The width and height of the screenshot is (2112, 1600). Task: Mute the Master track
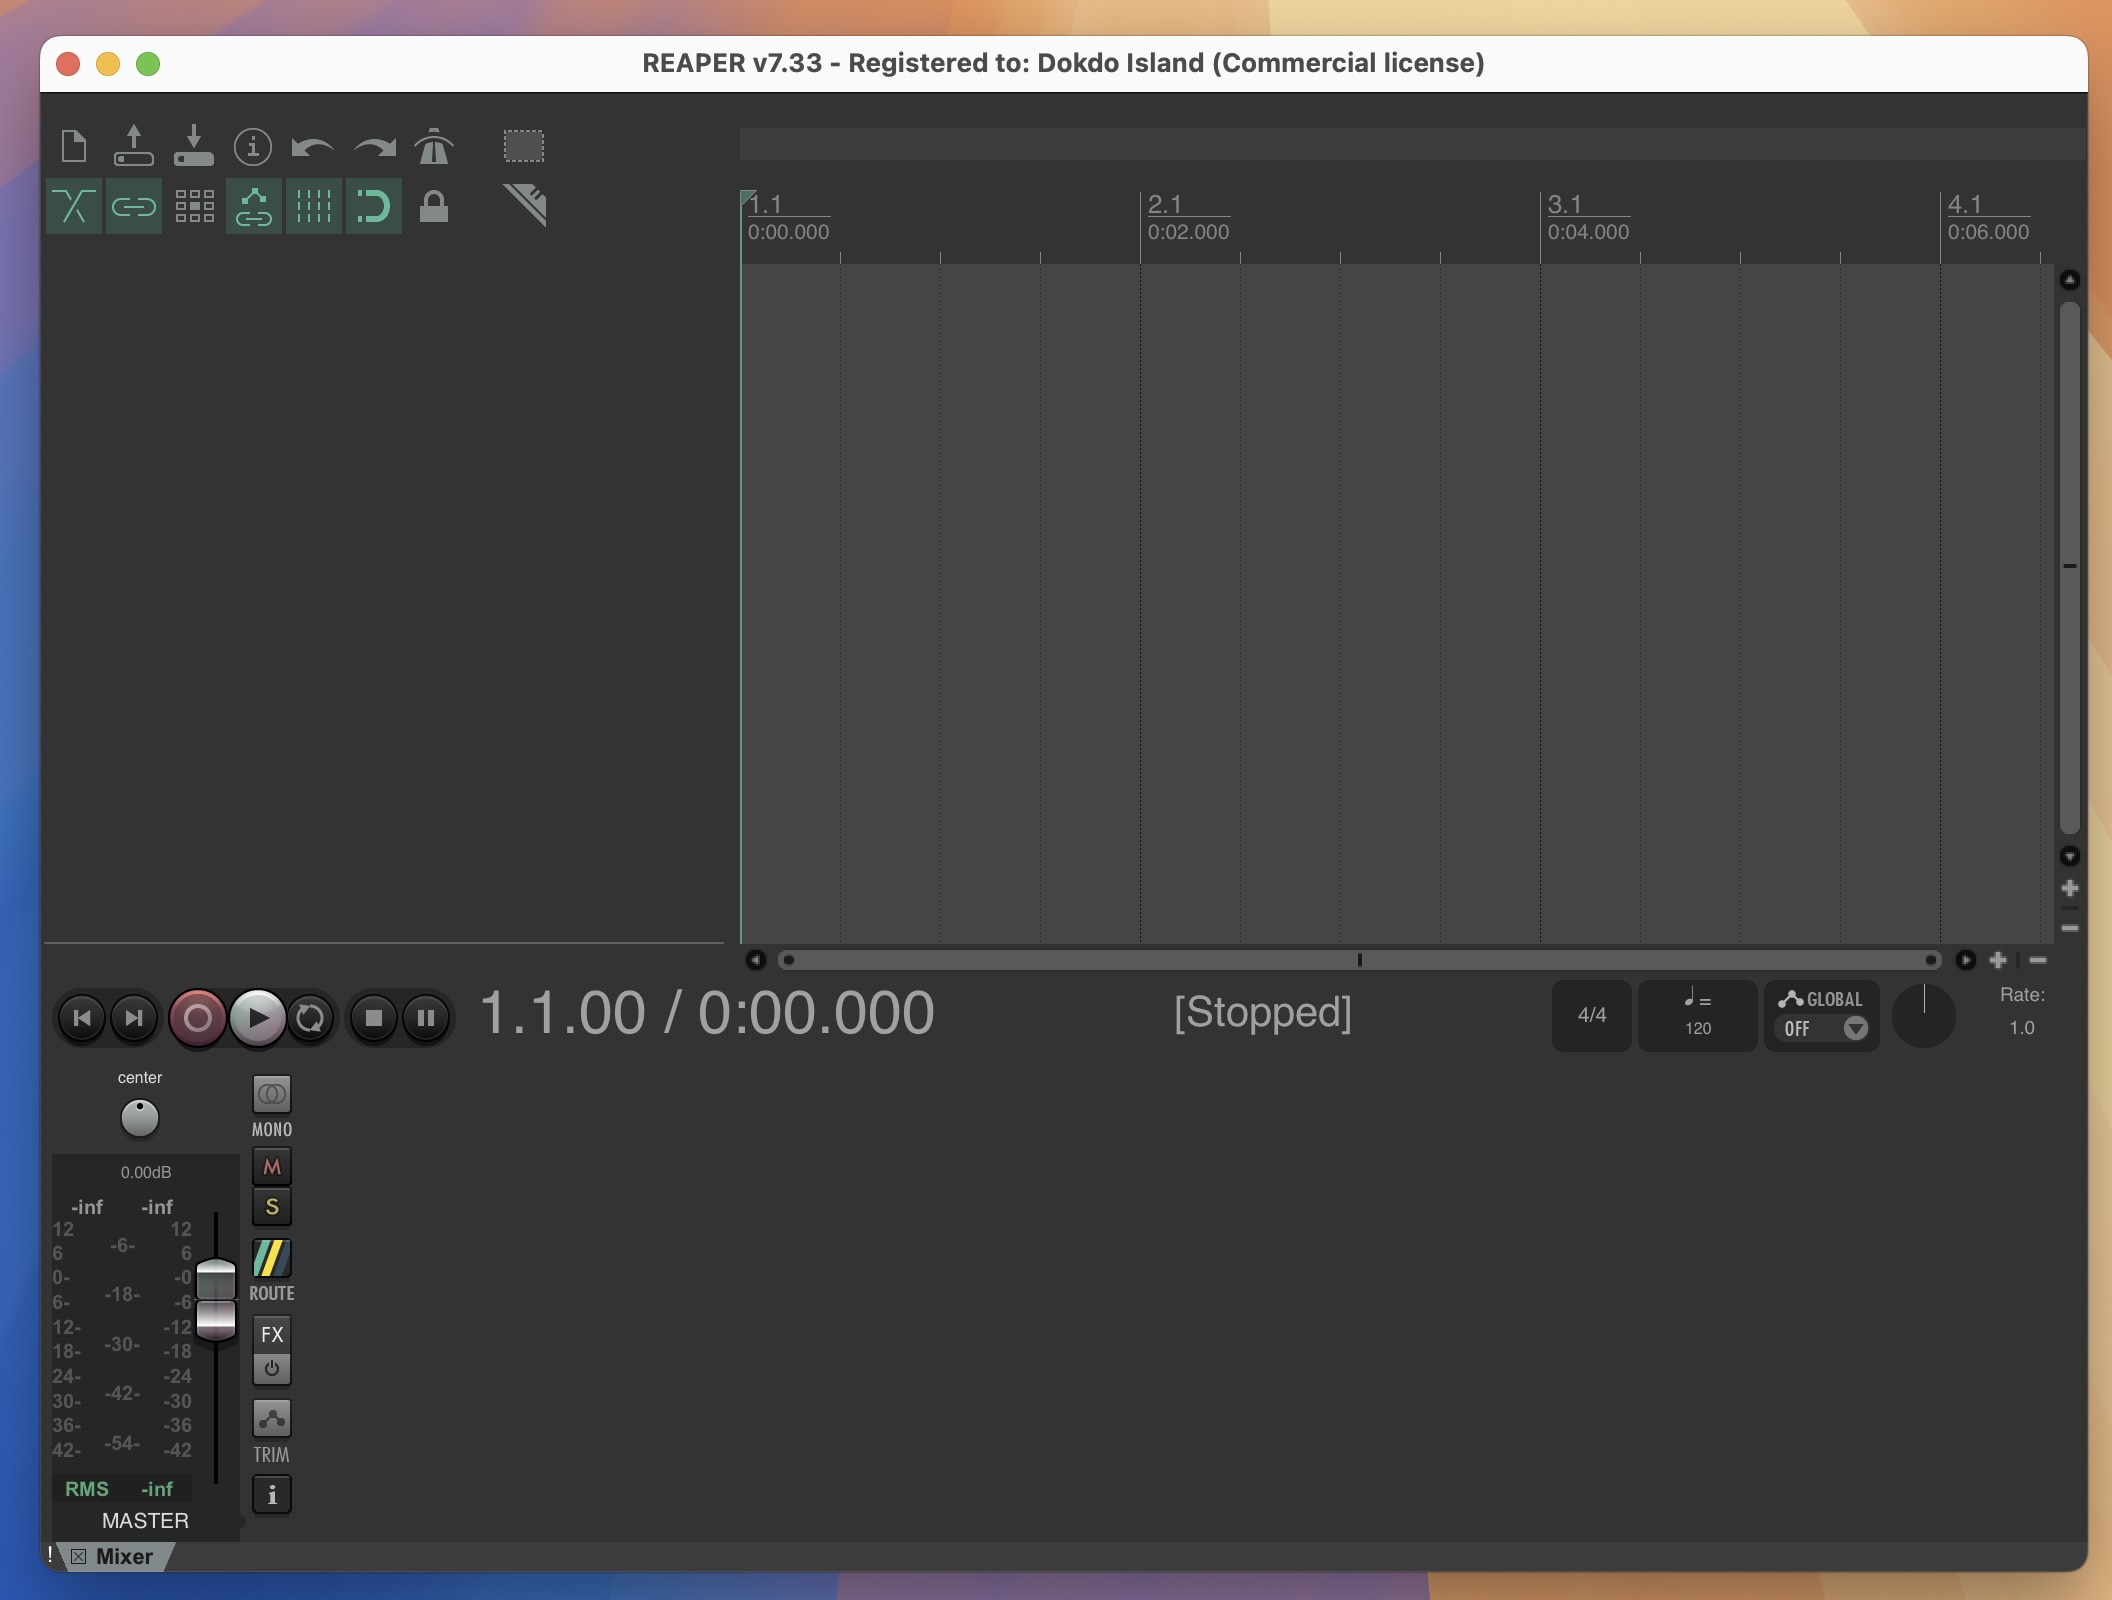271,1167
